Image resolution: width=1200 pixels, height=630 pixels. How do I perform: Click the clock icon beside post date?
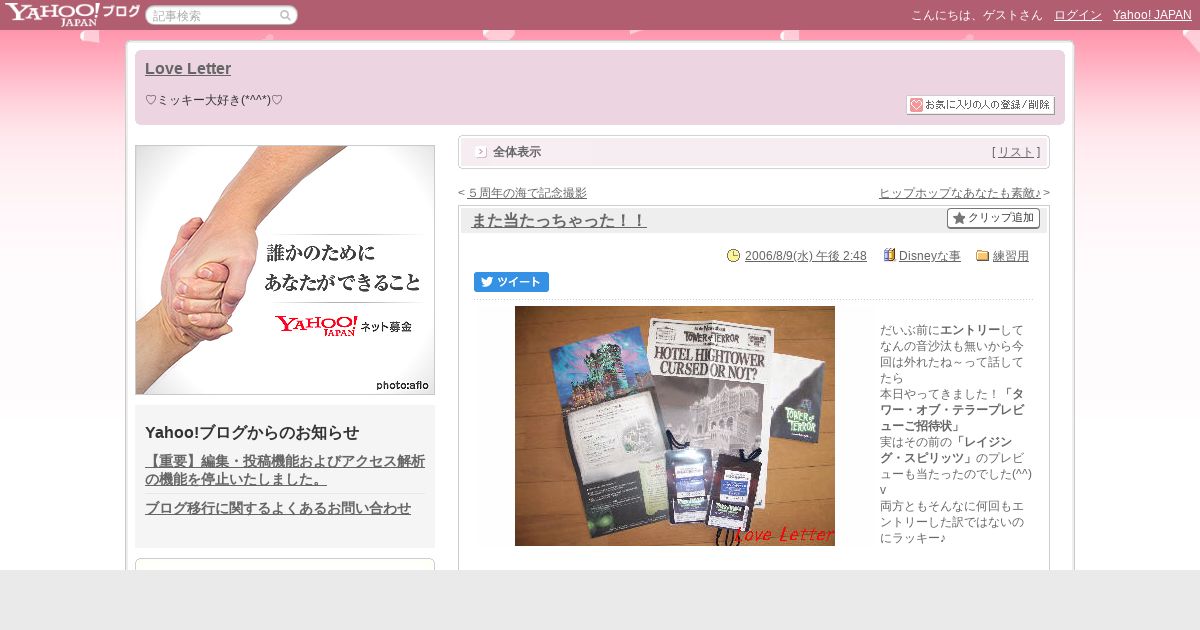click(x=733, y=256)
